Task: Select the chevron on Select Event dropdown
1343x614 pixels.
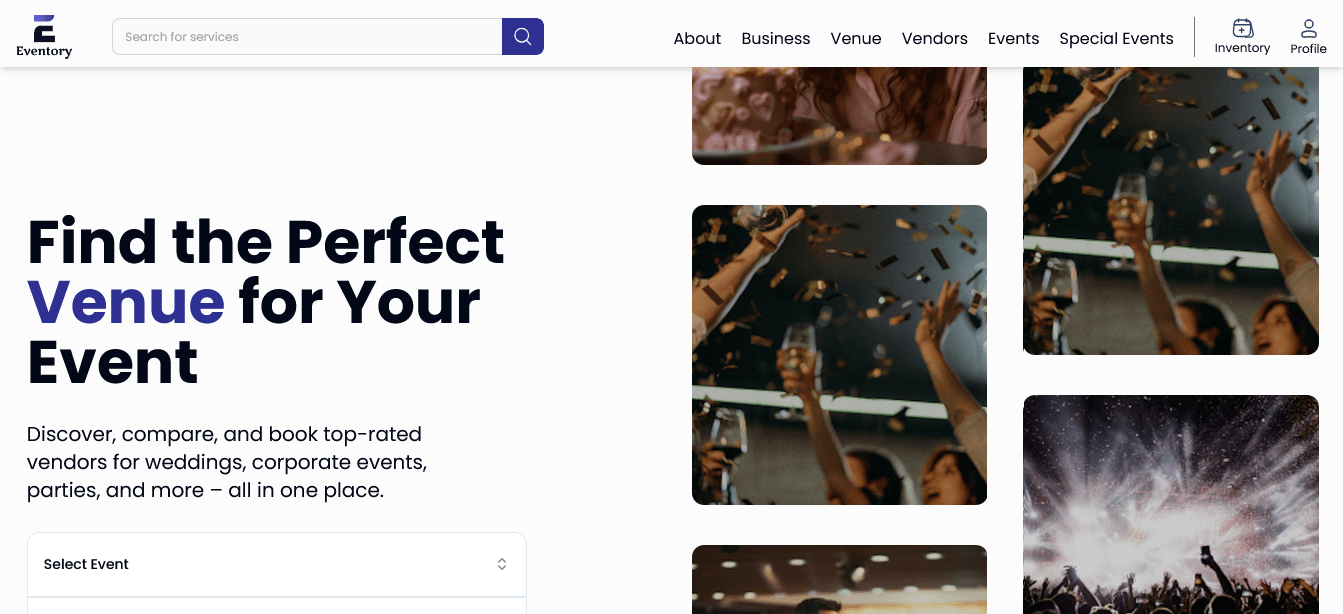Action: (502, 563)
